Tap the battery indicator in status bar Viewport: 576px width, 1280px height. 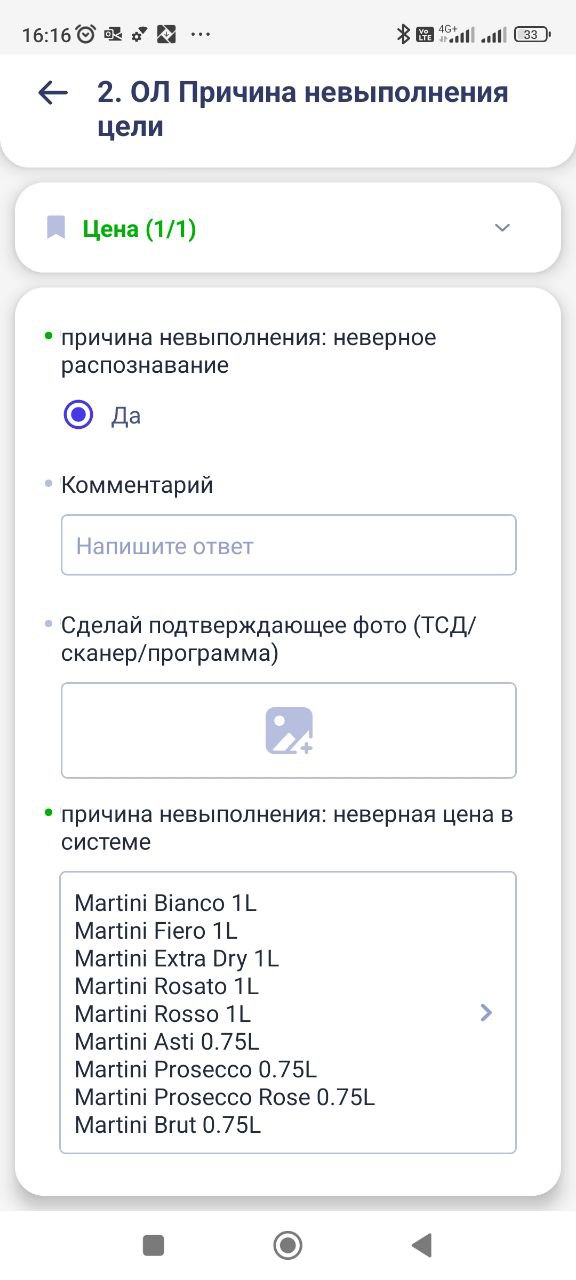point(531,34)
